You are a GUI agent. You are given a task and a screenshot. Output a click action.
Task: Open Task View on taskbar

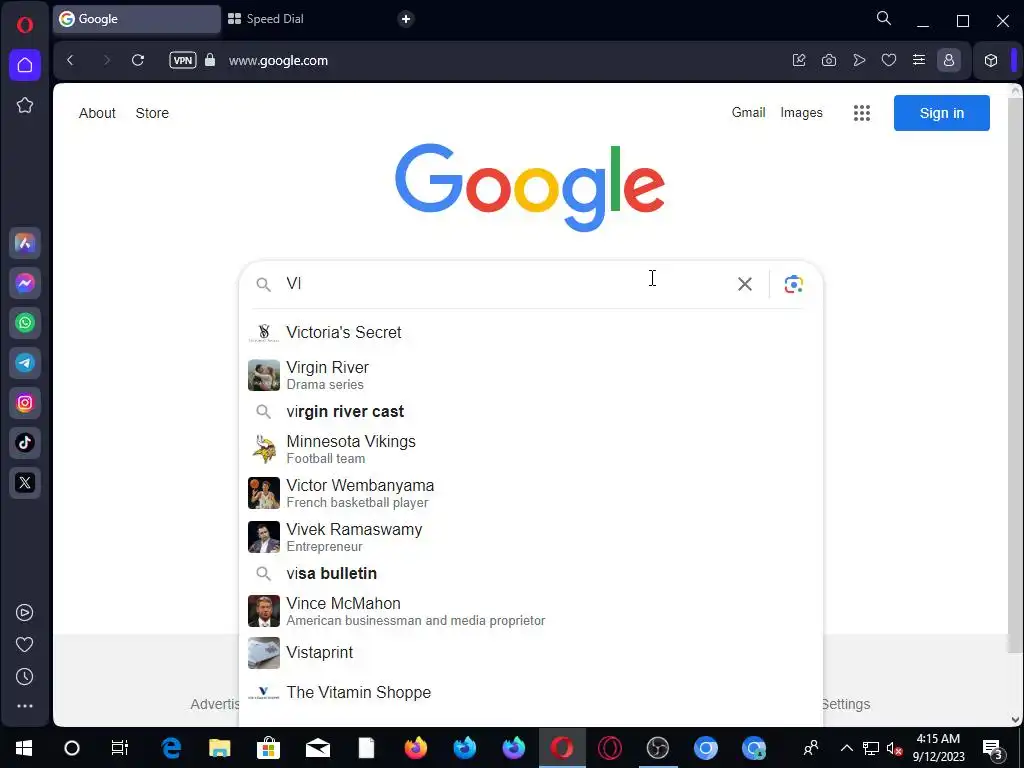(120, 748)
